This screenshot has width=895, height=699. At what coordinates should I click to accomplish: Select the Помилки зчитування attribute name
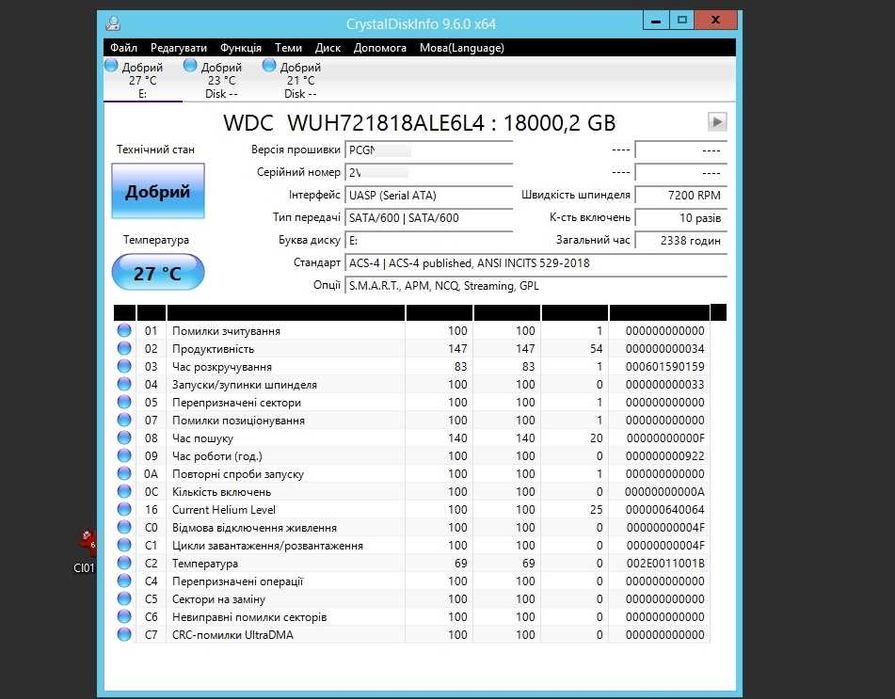226,331
